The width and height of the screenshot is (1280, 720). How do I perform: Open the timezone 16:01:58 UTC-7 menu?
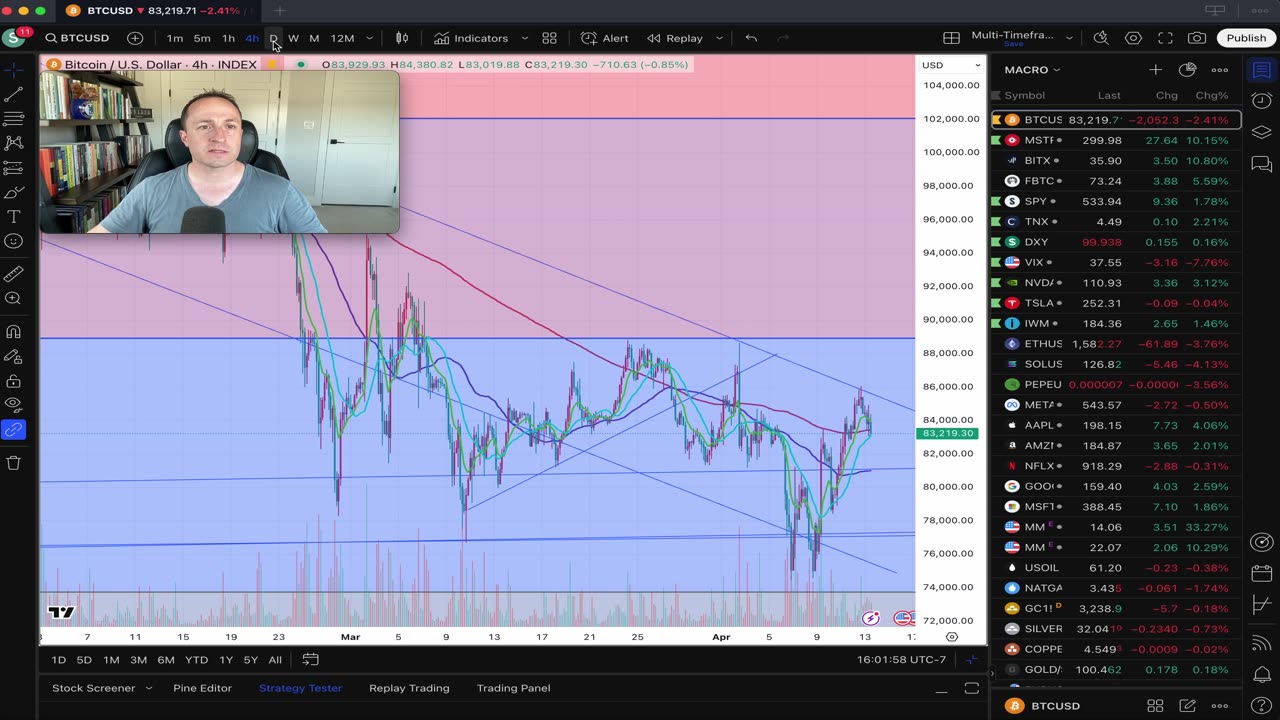[901, 660]
